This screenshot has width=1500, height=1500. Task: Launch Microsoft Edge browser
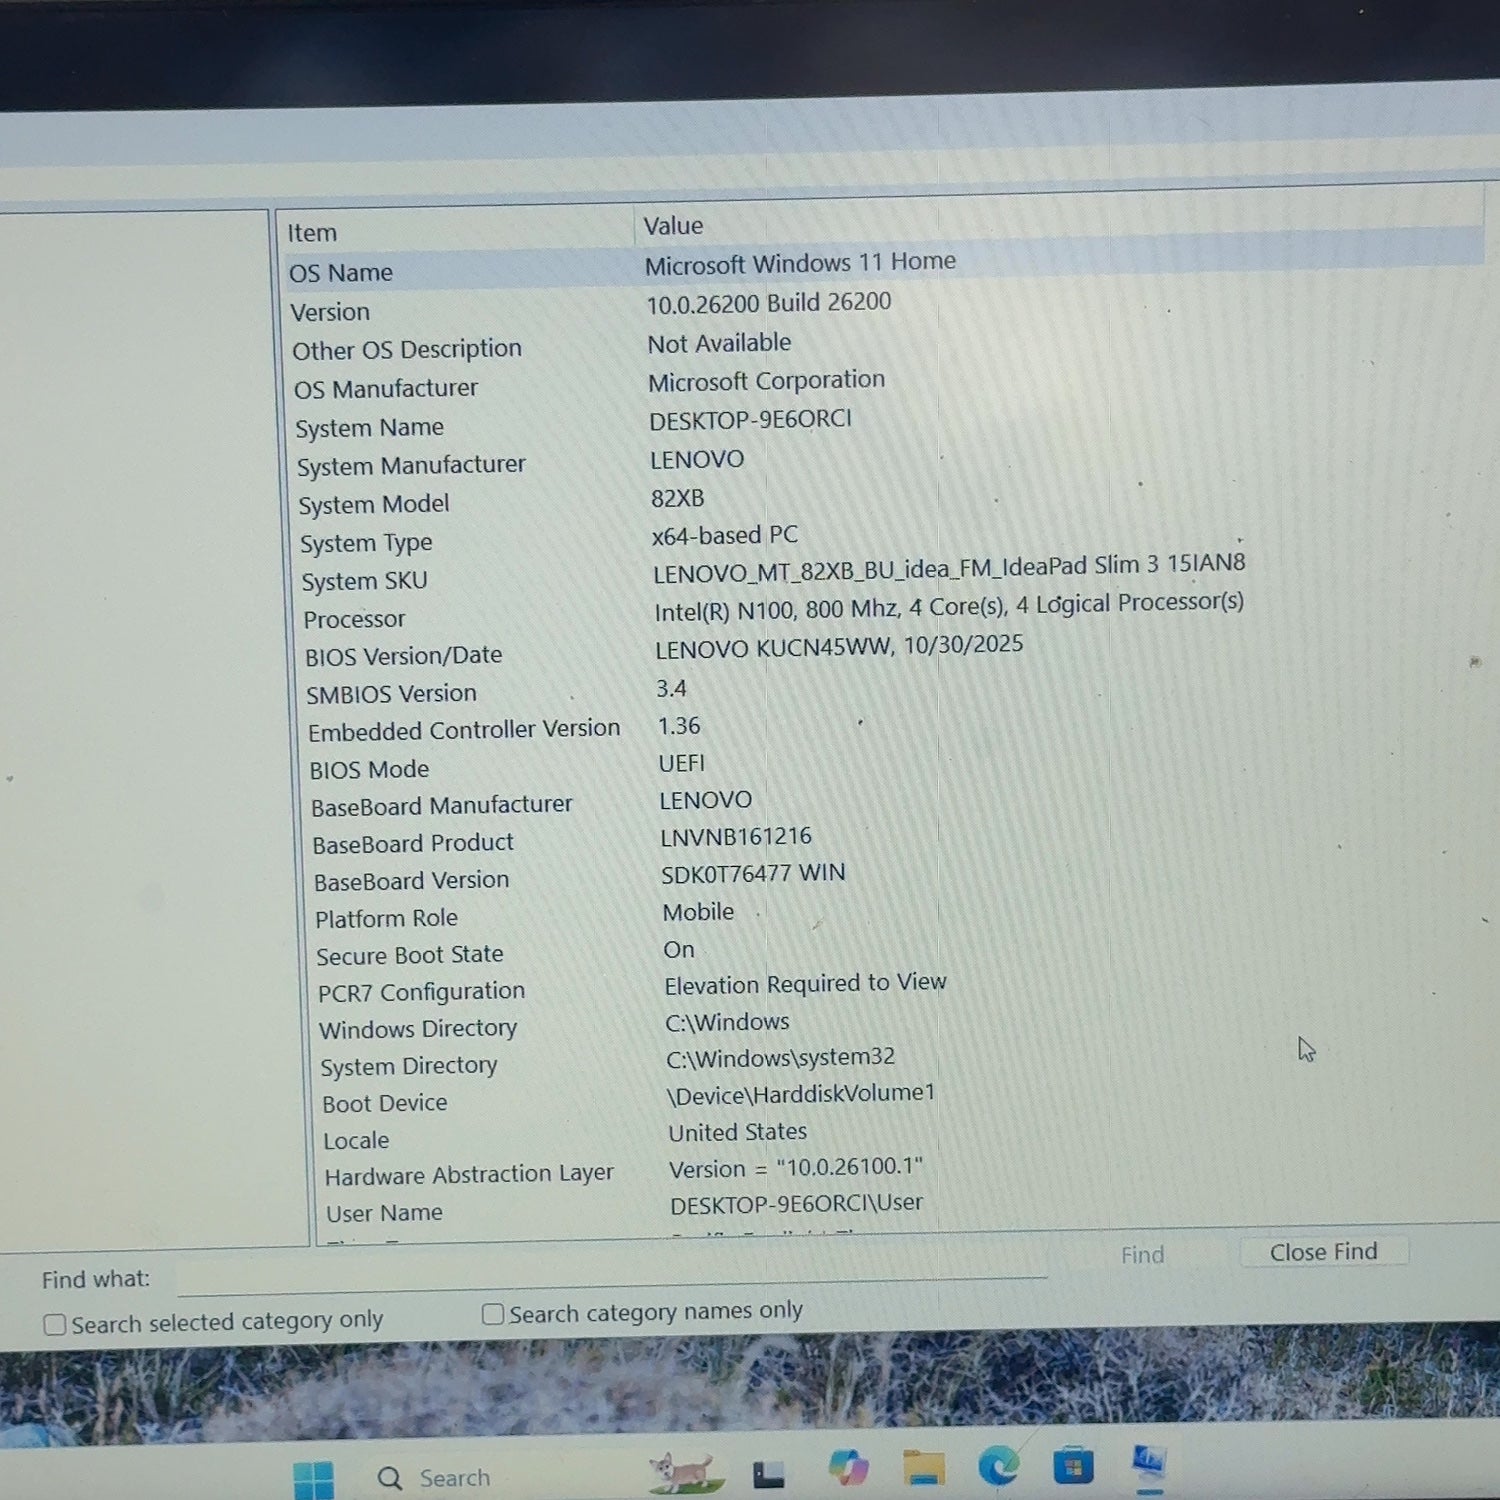(x=998, y=1466)
